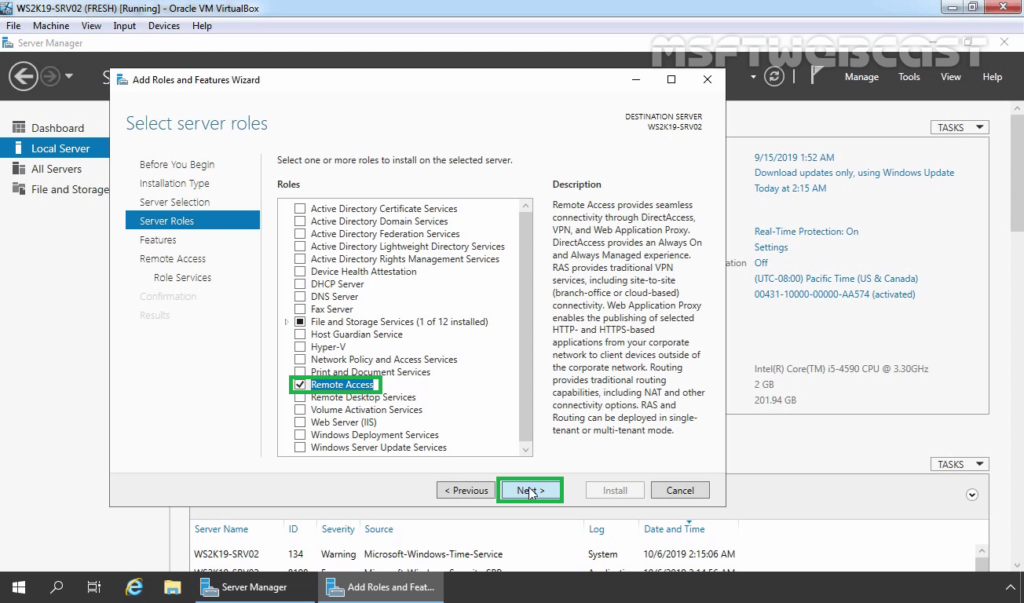Viewport: 1024px width, 603px height.
Task: Open File Explorer from taskbar
Action: [172, 587]
